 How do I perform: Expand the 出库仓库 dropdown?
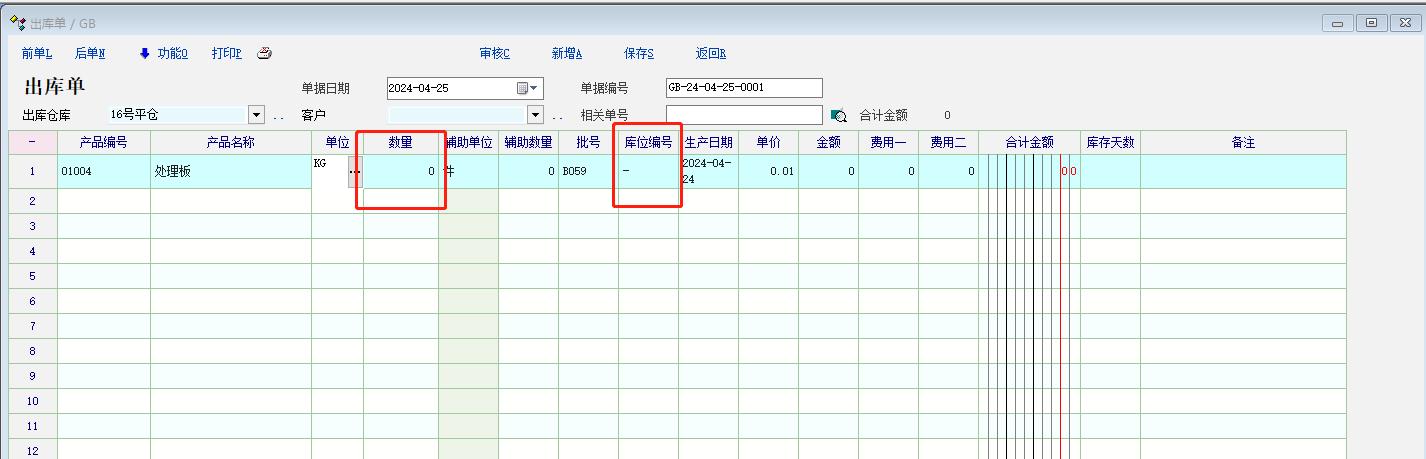point(255,115)
